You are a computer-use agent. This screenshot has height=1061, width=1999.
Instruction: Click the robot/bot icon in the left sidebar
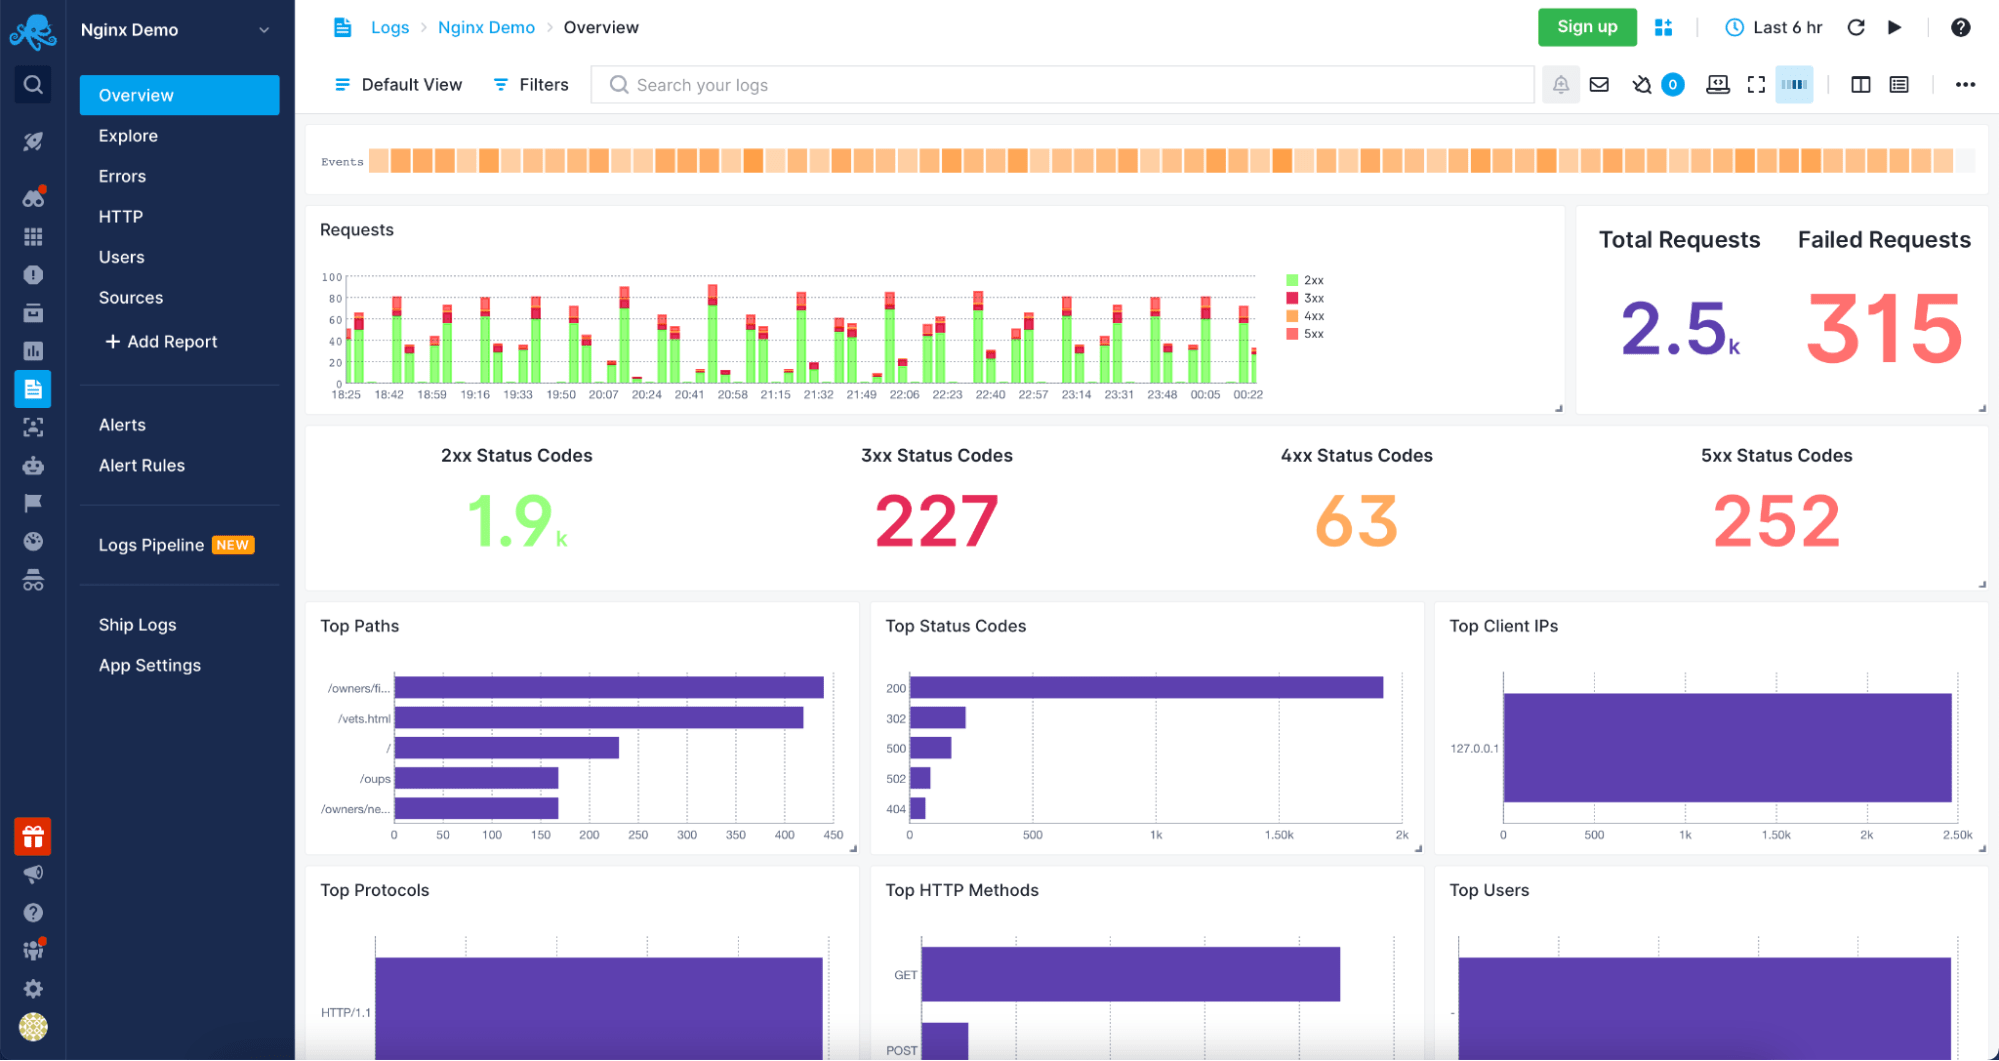33,466
